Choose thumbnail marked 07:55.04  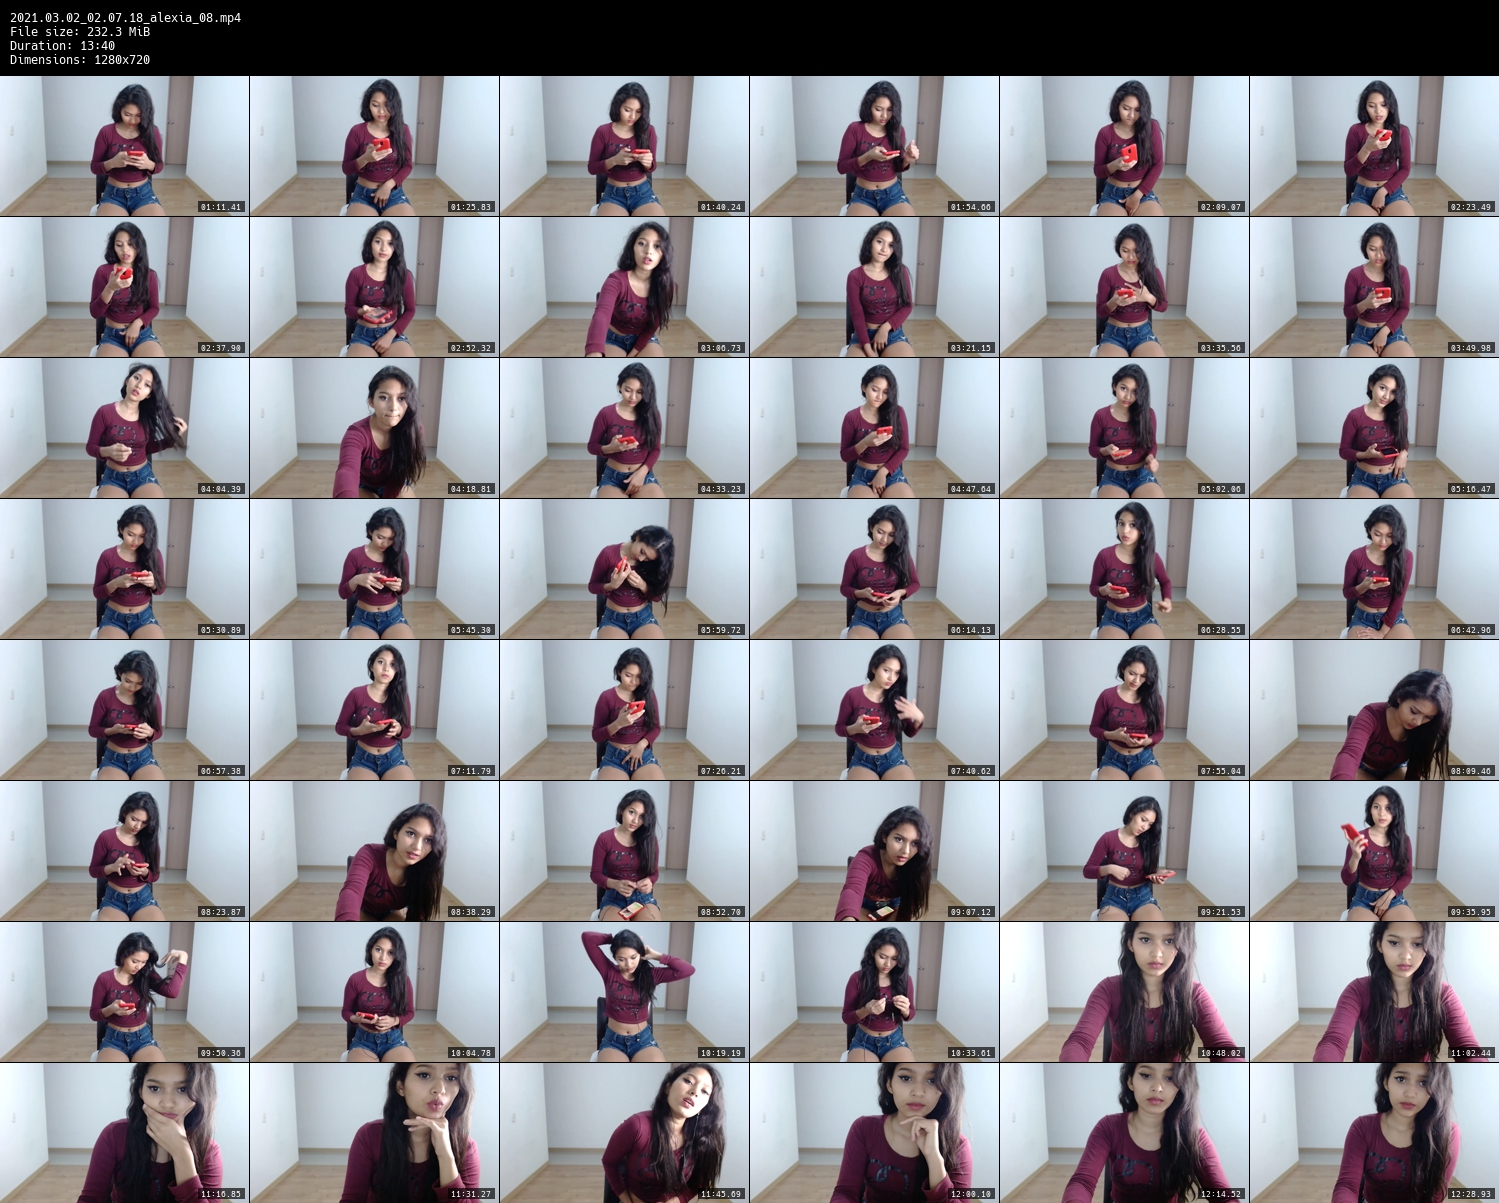pos(1124,710)
